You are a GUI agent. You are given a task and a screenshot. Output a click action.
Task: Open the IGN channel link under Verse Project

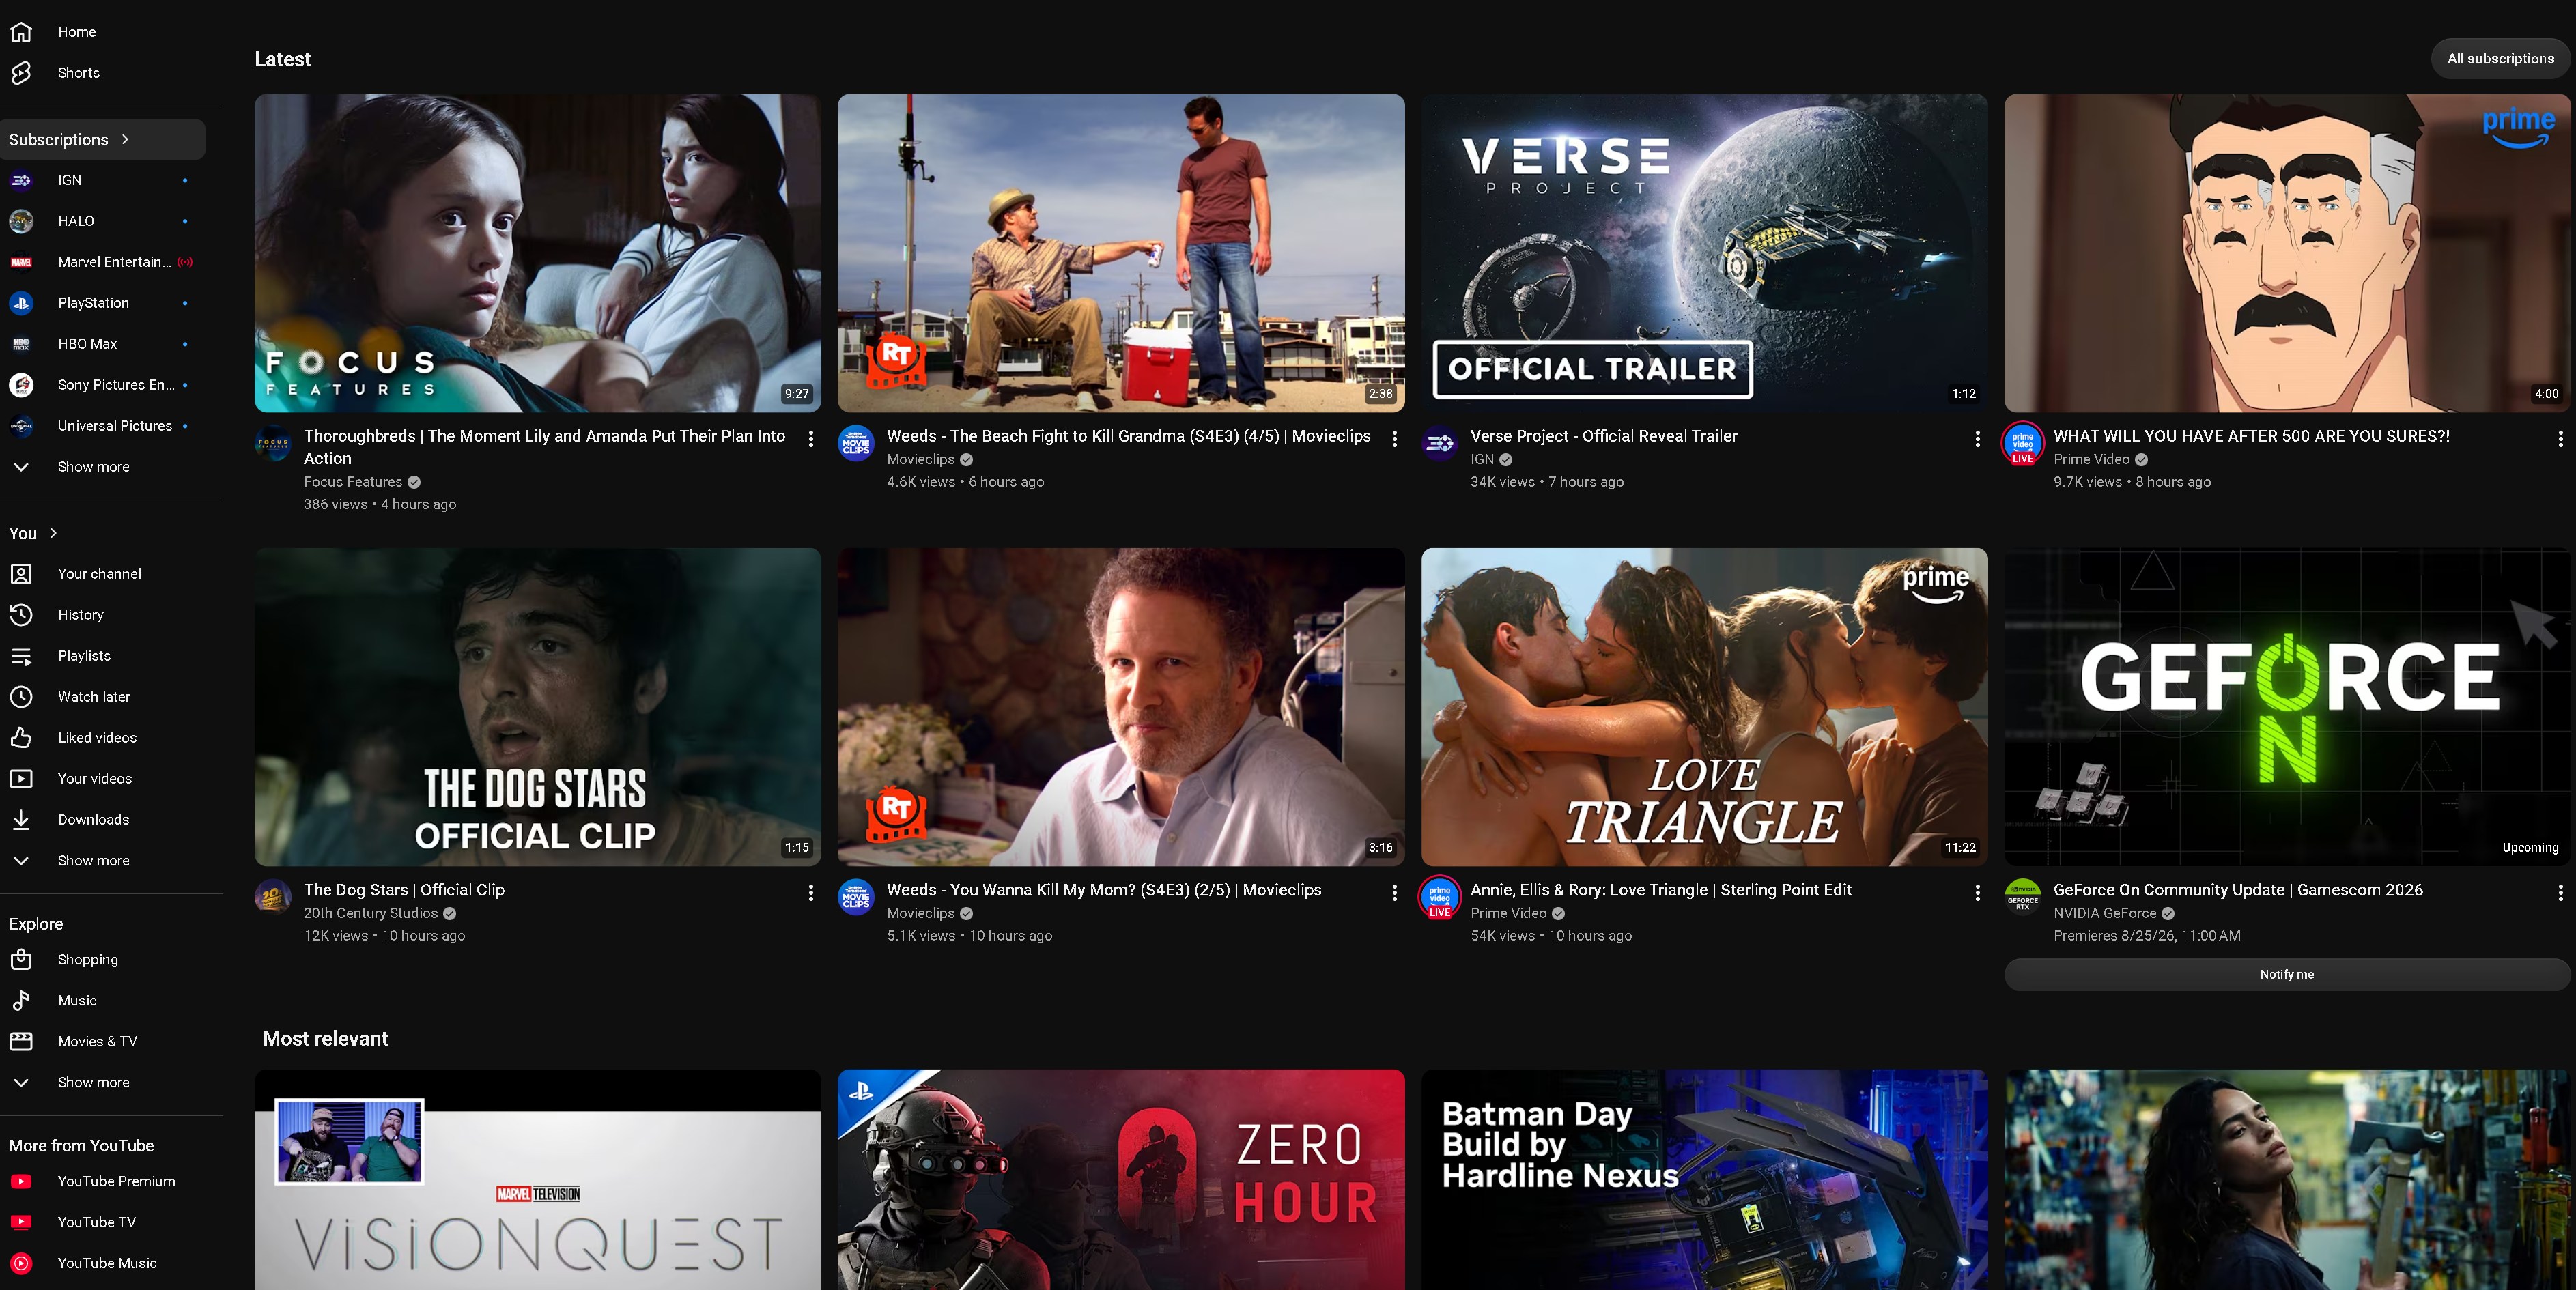[1482, 460]
